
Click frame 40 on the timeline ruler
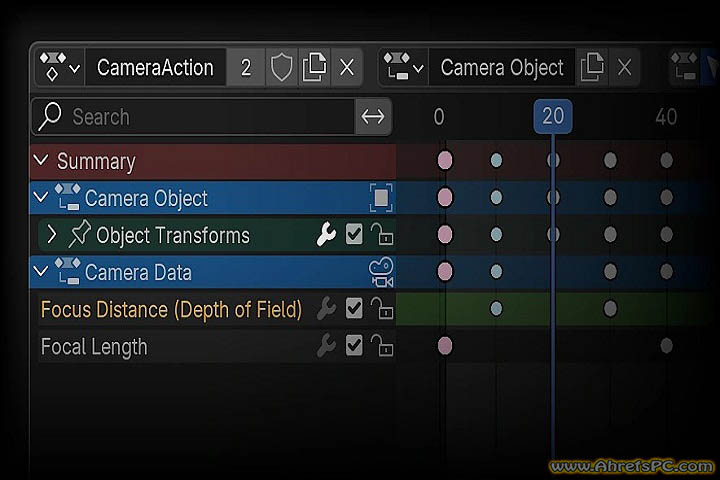[666, 117]
